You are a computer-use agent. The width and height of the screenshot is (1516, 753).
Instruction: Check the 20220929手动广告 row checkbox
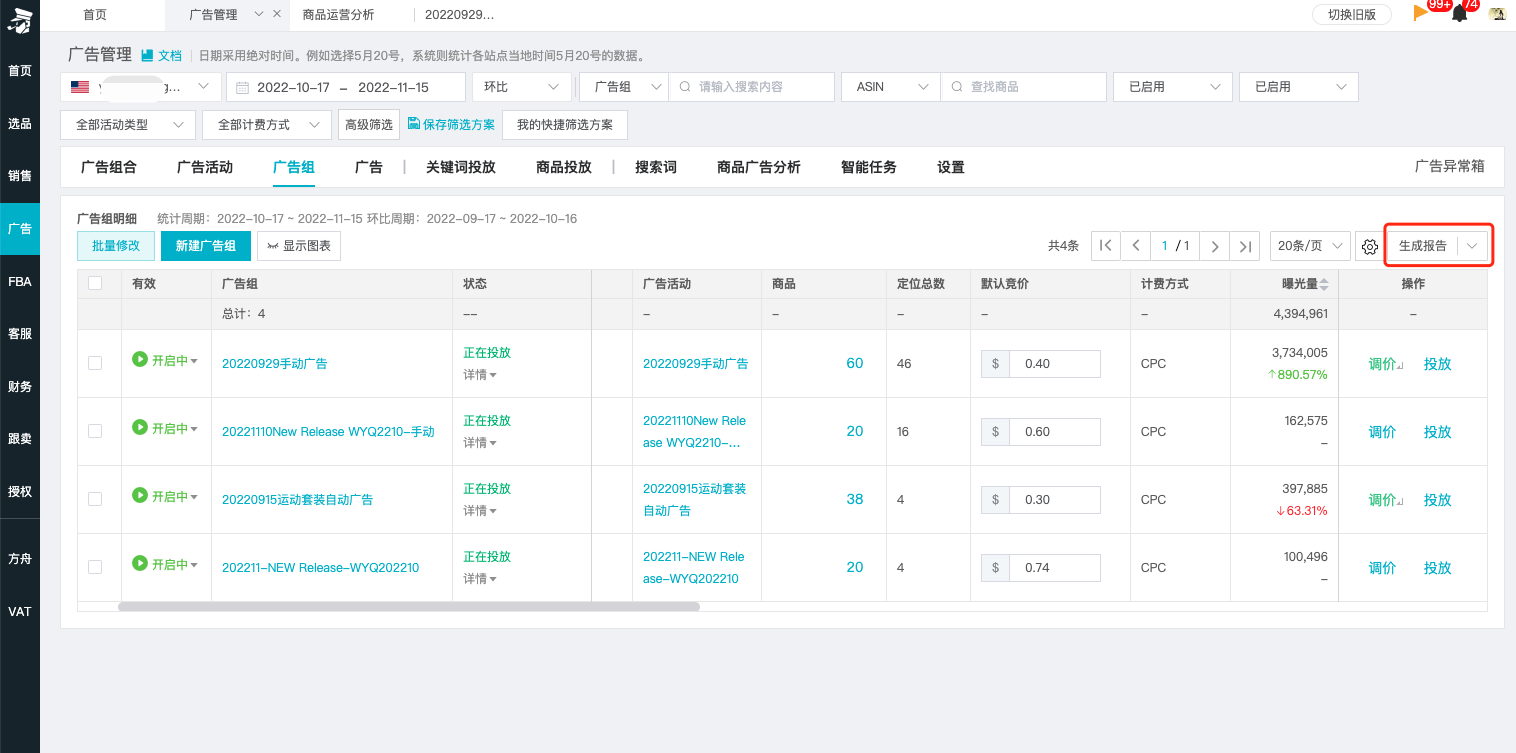[x=95, y=363]
